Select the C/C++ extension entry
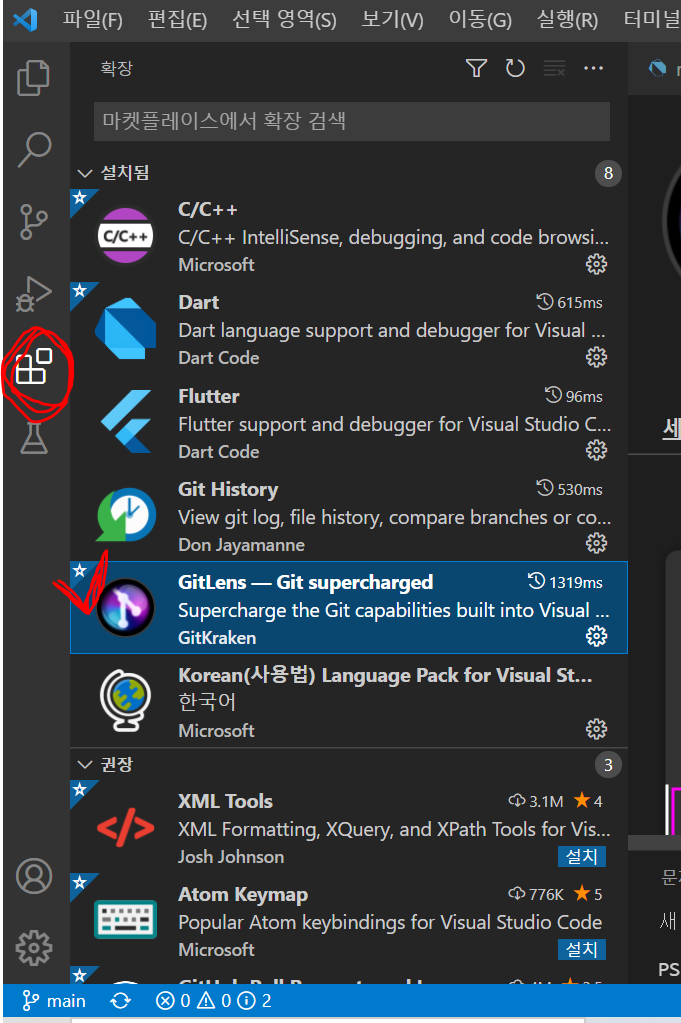This screenshot has width=681, height=1023. (349, 236)
